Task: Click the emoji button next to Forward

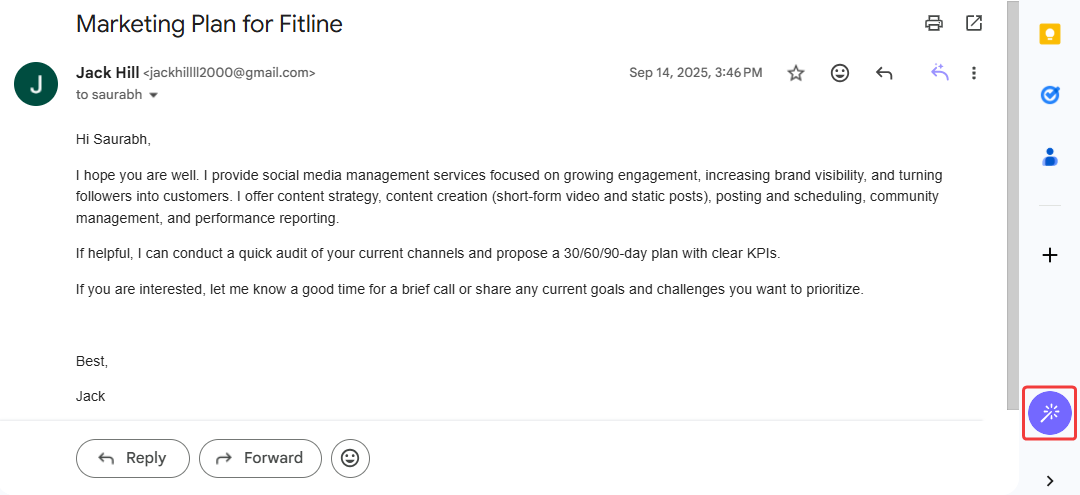Action: pyautogui.click(x=350, y=458)
